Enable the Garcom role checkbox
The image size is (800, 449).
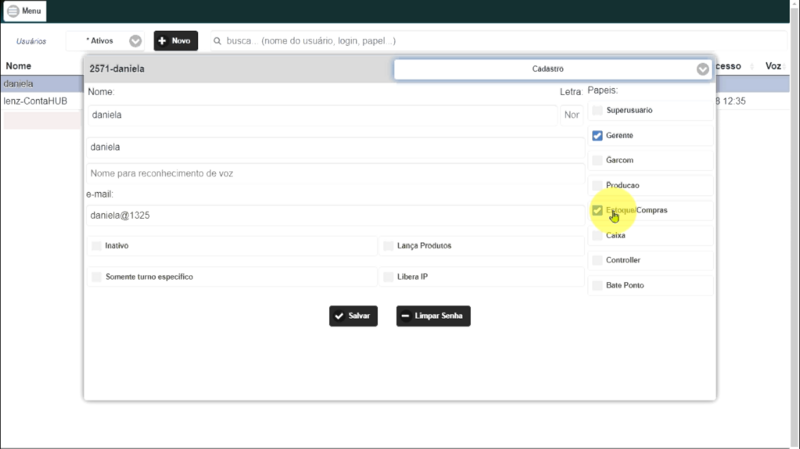pyautogui.click(x=597, y=160)
